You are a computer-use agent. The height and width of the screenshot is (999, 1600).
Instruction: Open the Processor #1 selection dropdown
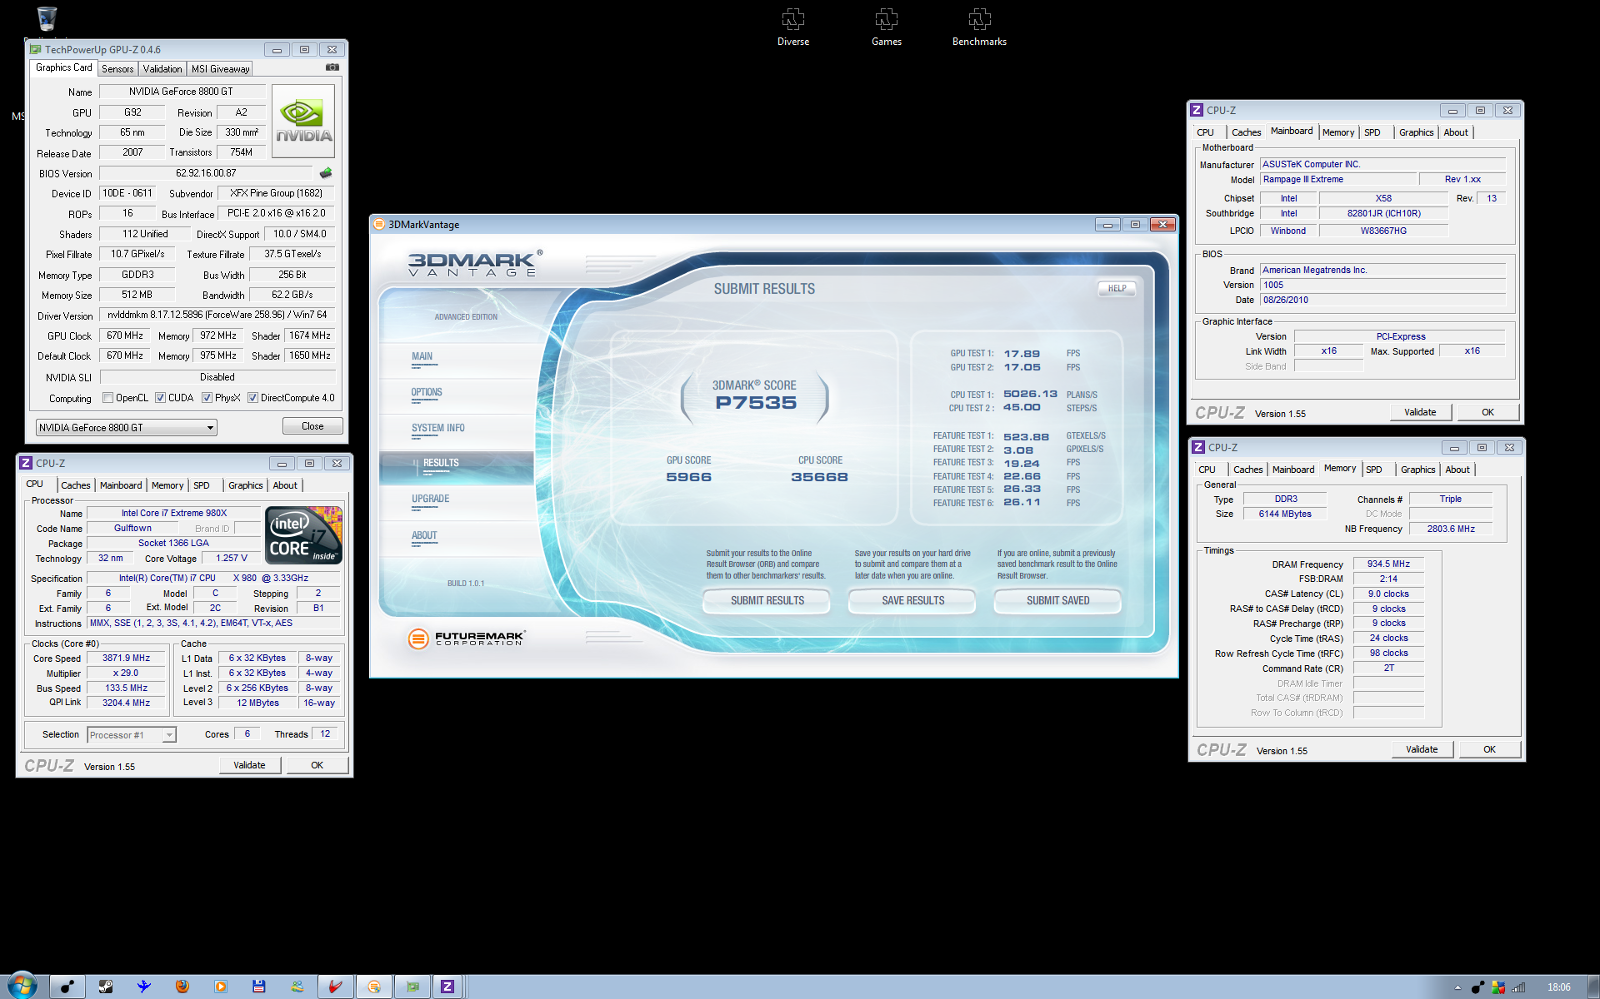point(131,735)
